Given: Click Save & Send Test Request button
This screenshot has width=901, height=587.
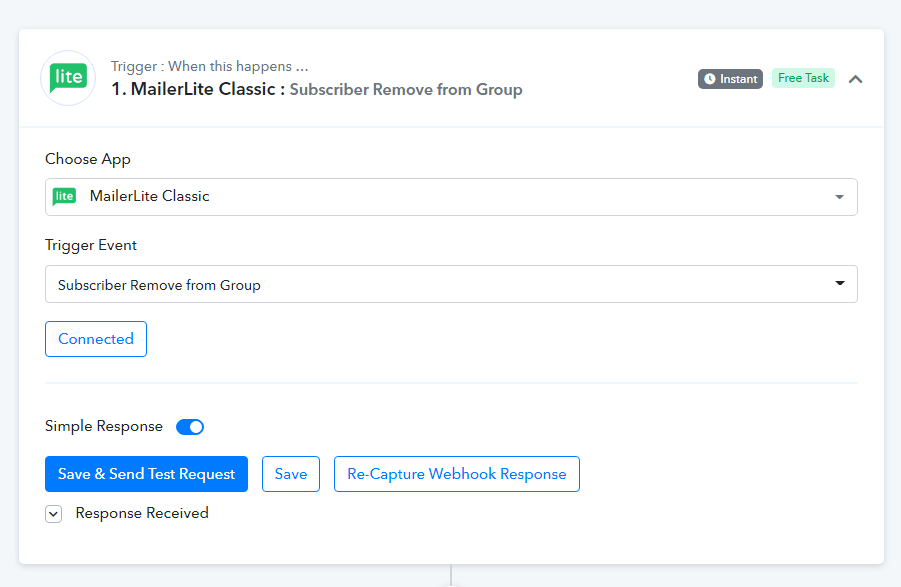Looking at the screenshot, I should coord(147,474).
